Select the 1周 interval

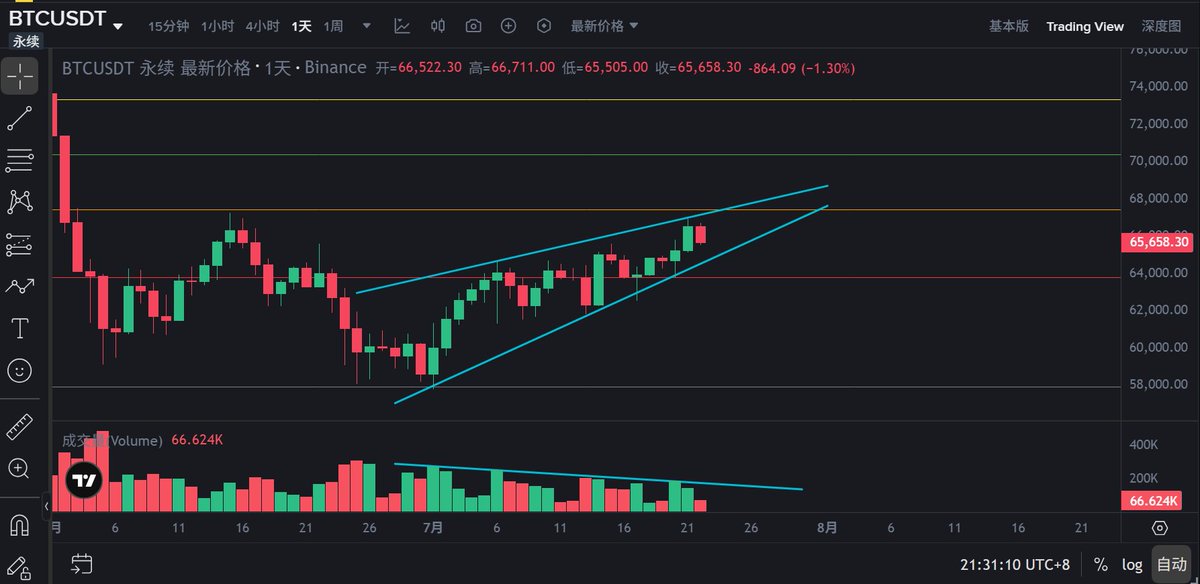[x=334, y=26]
